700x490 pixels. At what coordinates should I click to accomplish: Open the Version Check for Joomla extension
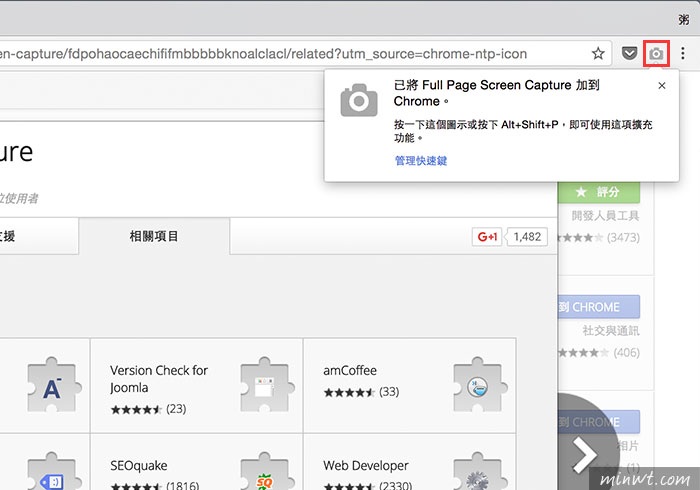tap(196, 386)
